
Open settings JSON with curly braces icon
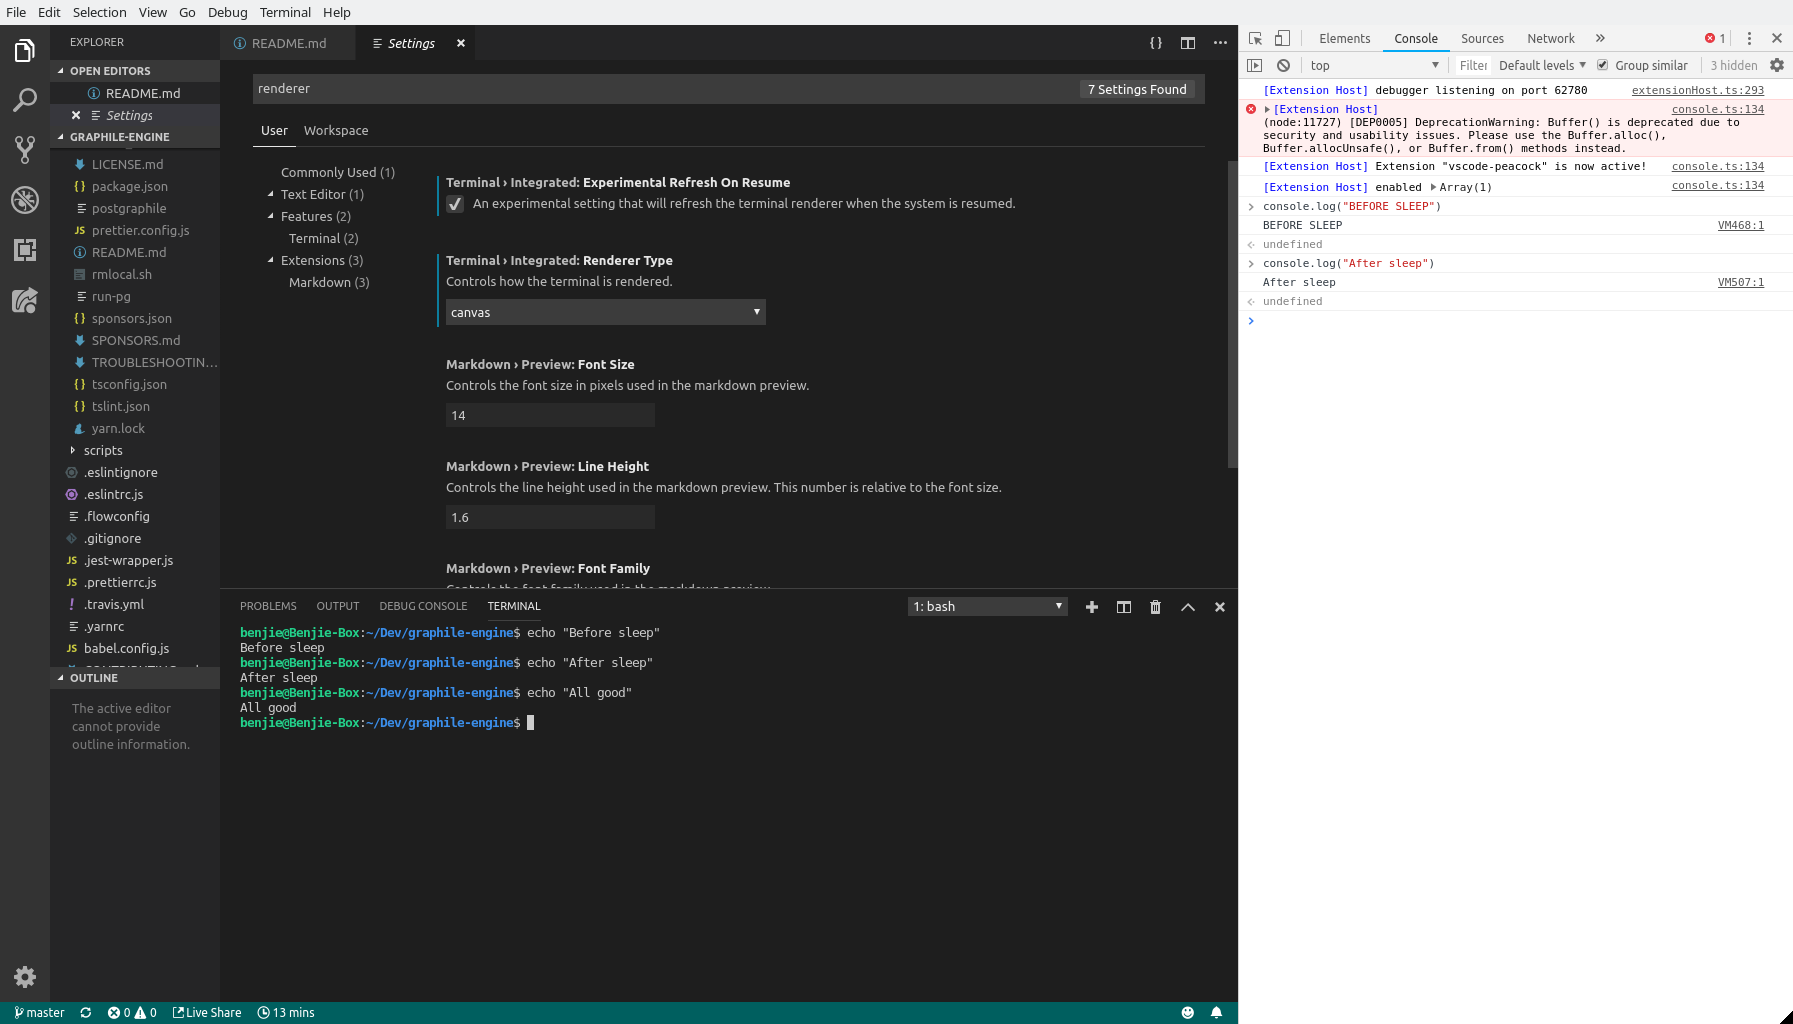[x=1156, y=43]
